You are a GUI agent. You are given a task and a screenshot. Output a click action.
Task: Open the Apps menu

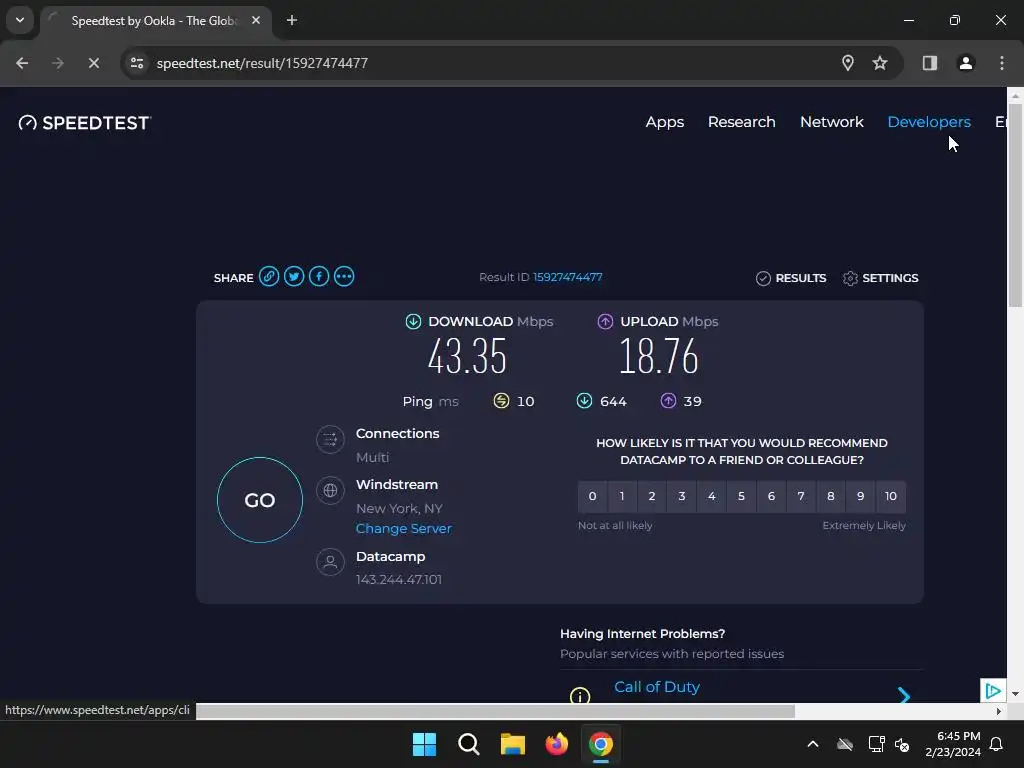coord(665,122)
